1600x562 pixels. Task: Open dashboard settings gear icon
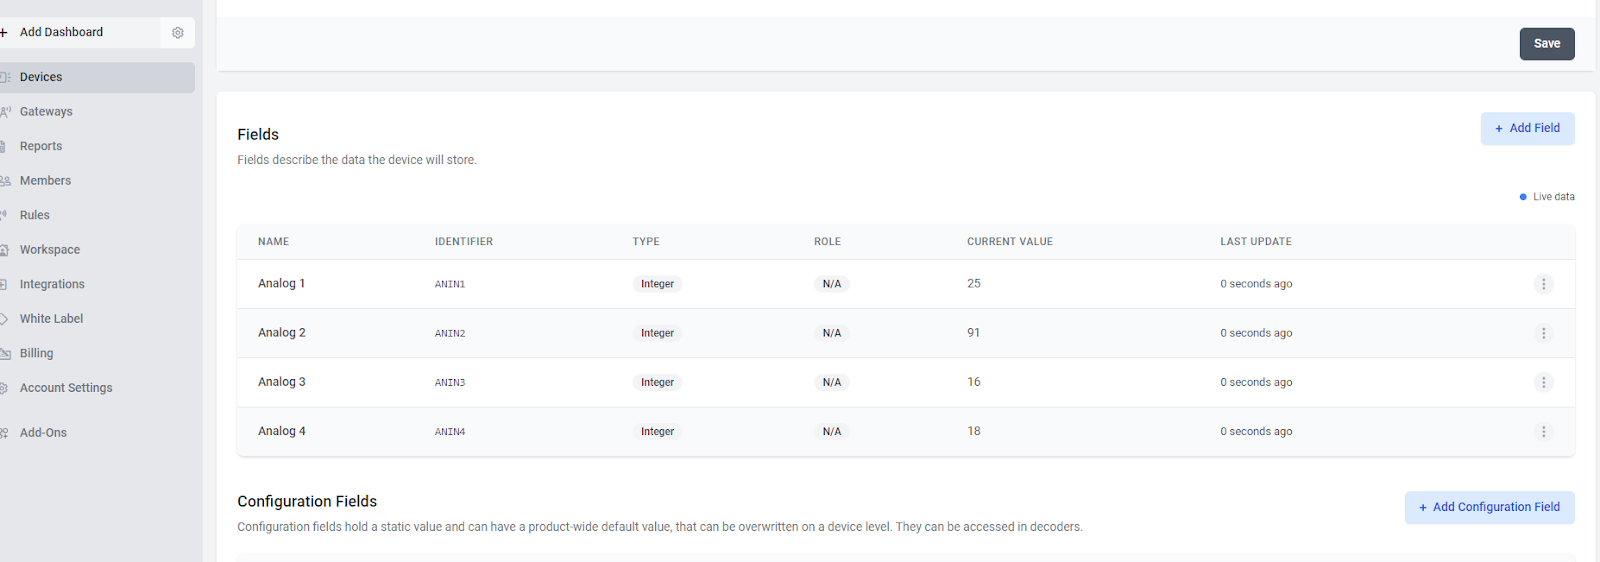point(178,32)
